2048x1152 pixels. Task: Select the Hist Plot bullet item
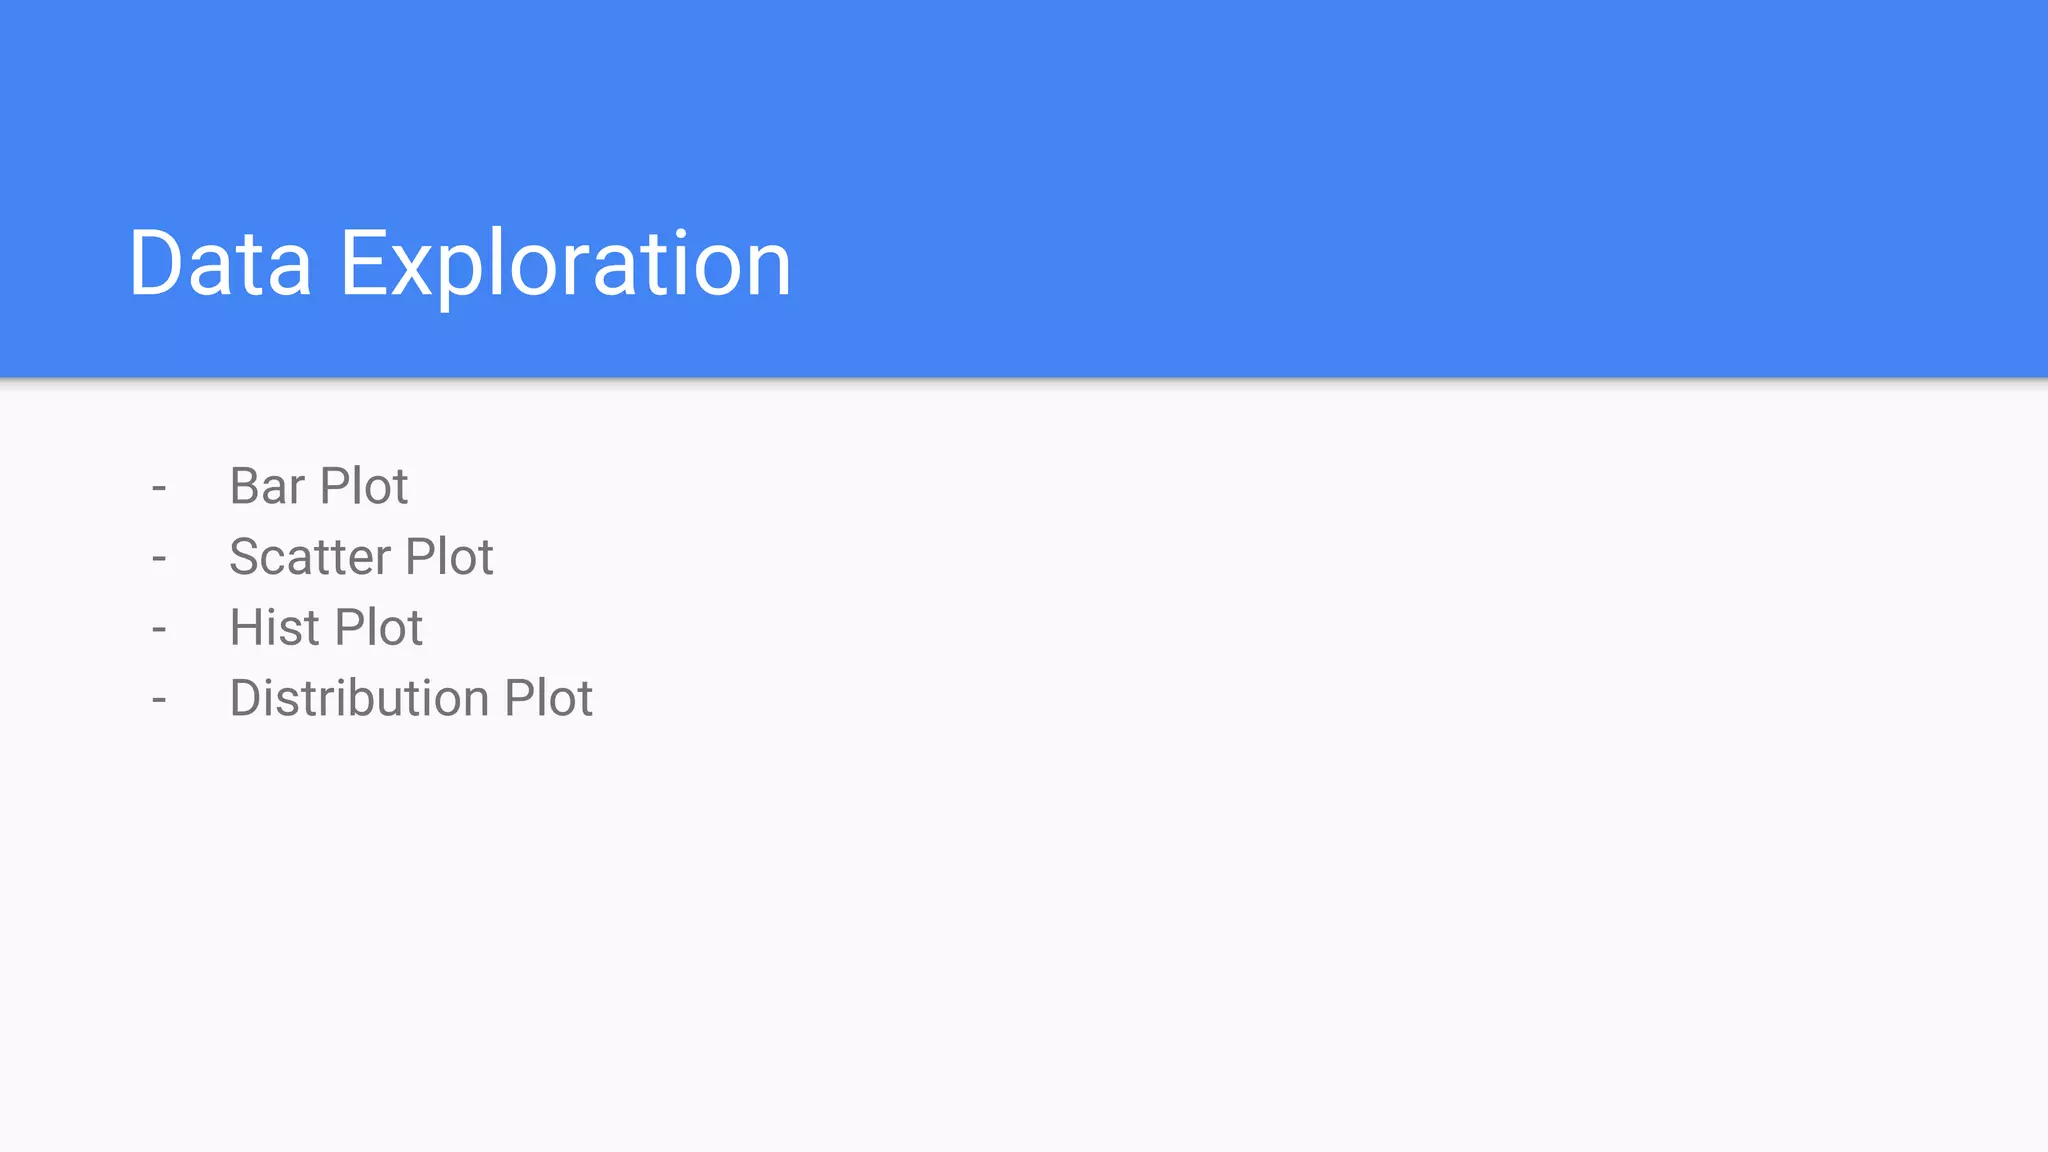click(326, 628)
